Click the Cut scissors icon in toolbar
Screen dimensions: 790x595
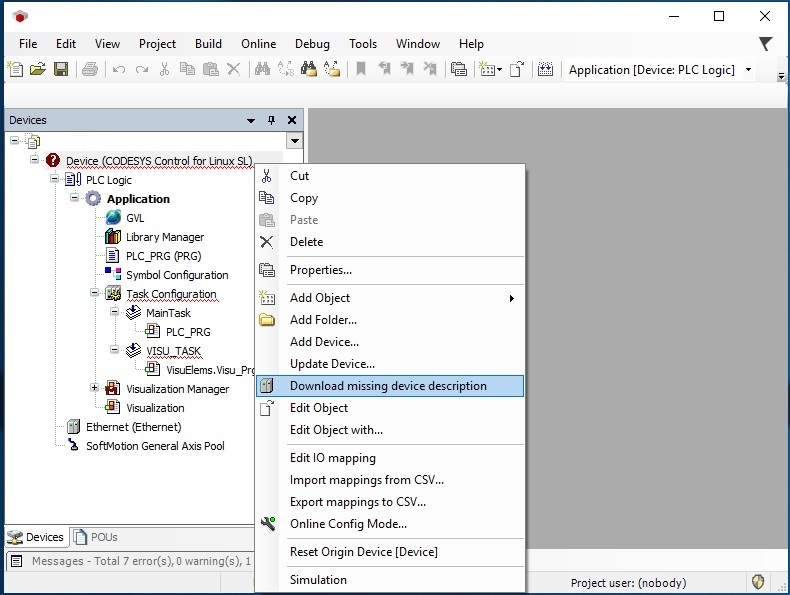[x=164, y=70]
